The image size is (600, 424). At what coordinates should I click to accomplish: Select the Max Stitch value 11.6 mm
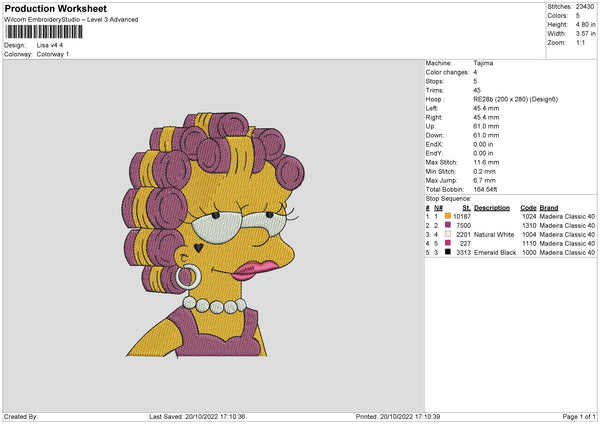pos(486,162)
